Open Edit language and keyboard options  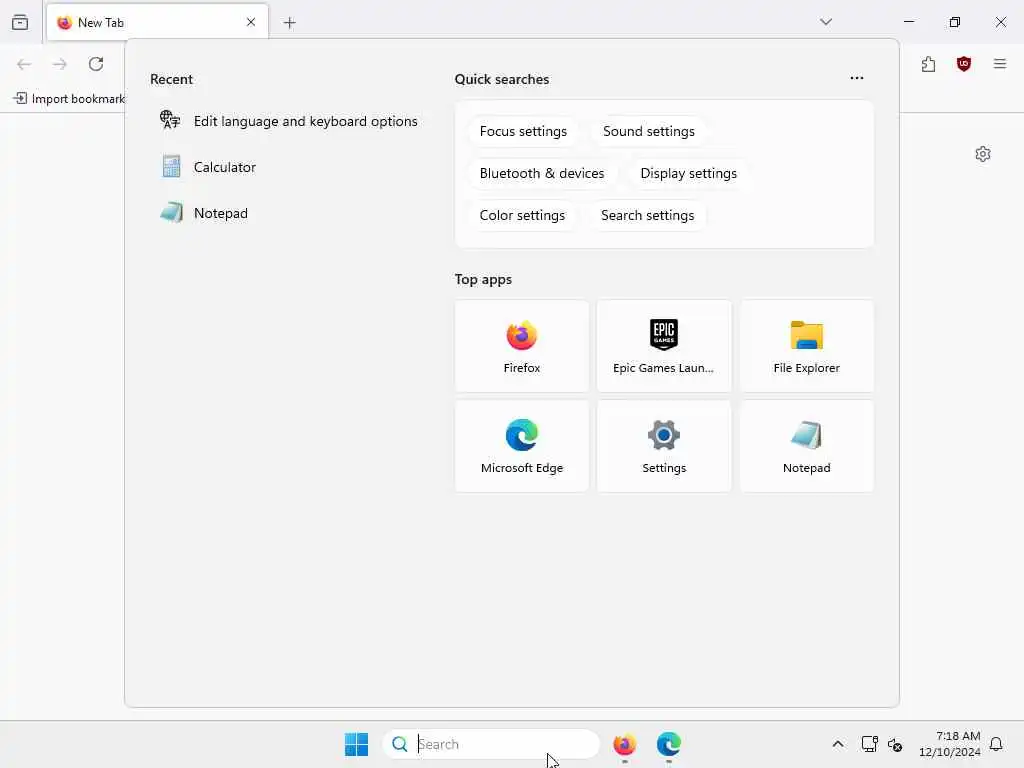pyautogui.click(x=288, y=121)
